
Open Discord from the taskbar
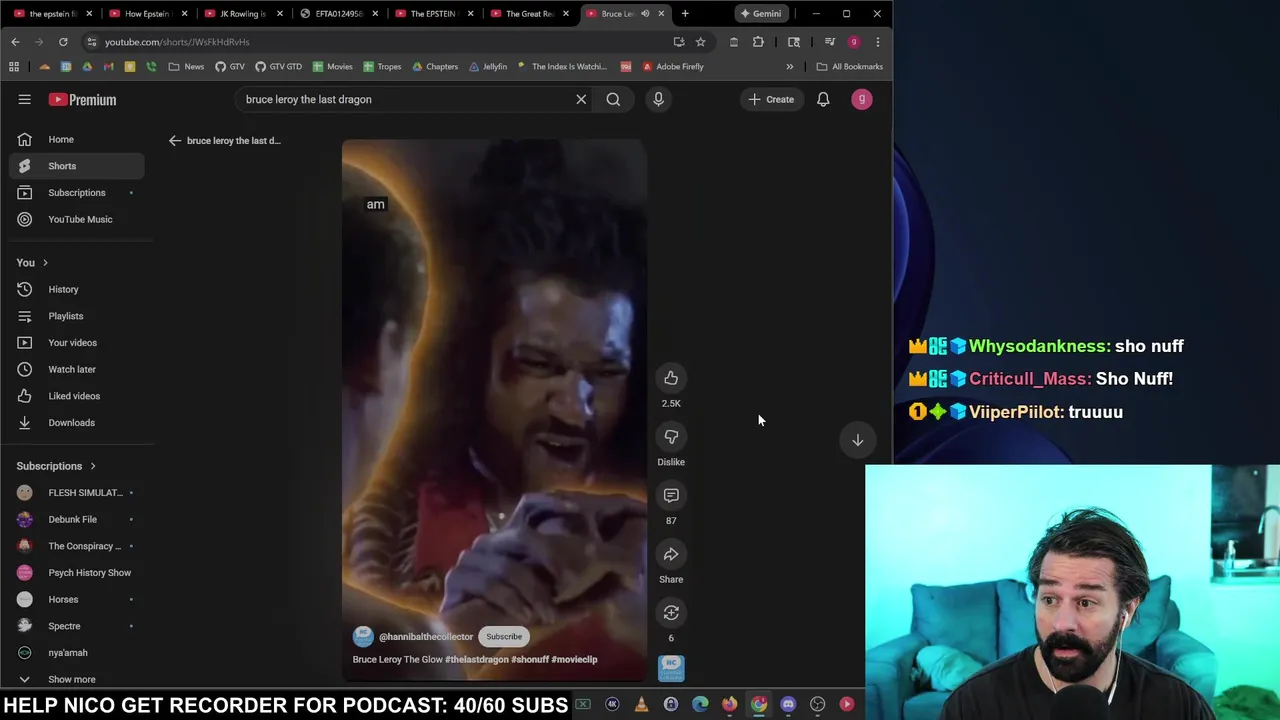coord(788,704)
